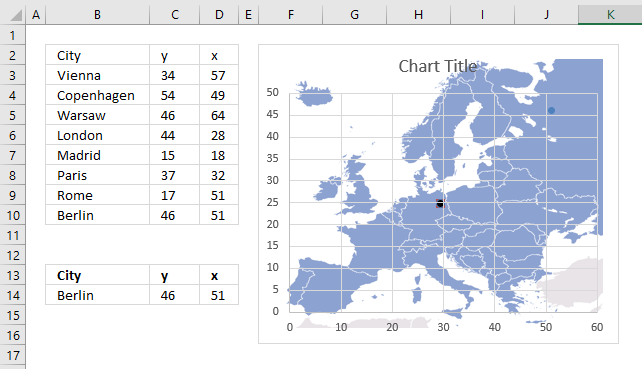Click Copenhagen's y value 54
This screenshot has height=369, width=642.
(175, 95)
